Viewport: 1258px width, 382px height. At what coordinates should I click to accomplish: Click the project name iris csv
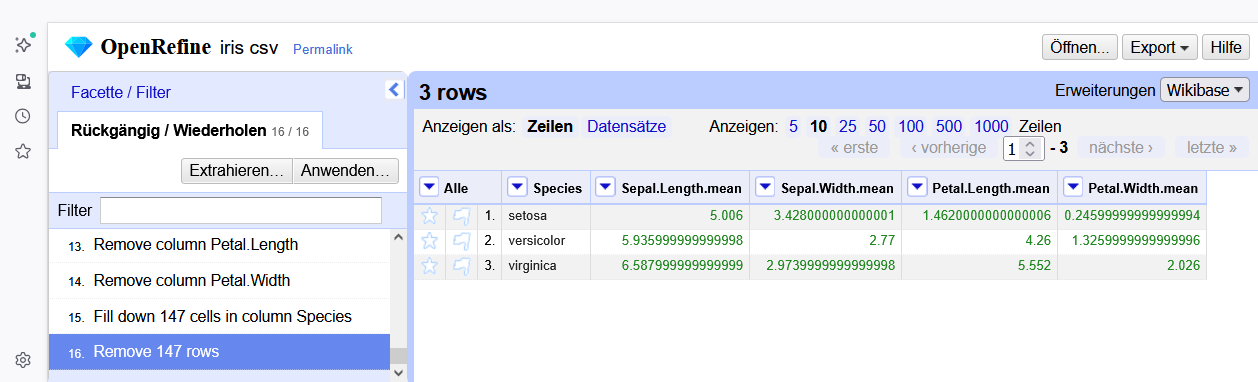(248, 47)
